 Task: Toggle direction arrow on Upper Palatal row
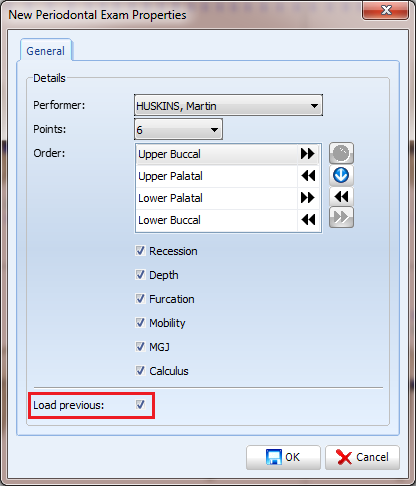(x=308, y=176)
